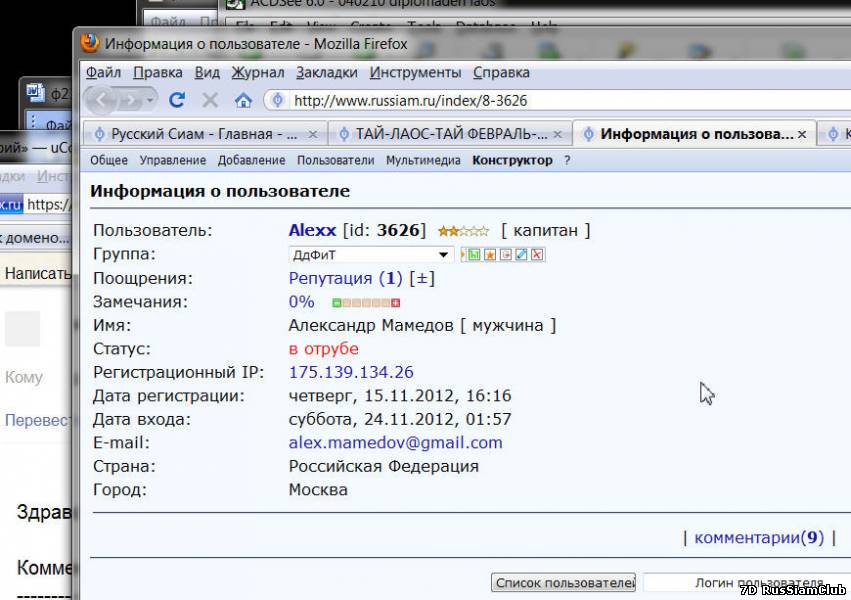Open the Пользователи admin bar menu
Image resolution: width=851 pixels, height=600 pixels.
[x=335, y=161]
